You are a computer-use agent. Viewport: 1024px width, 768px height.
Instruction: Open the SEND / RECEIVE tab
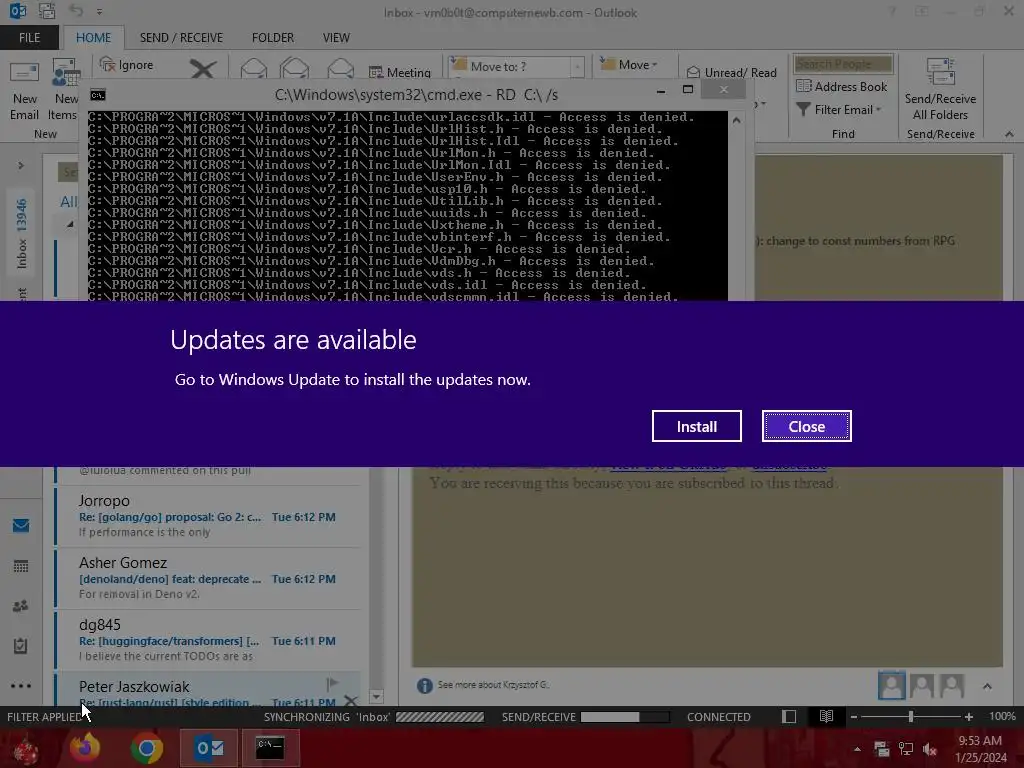(x=181, y=38)
